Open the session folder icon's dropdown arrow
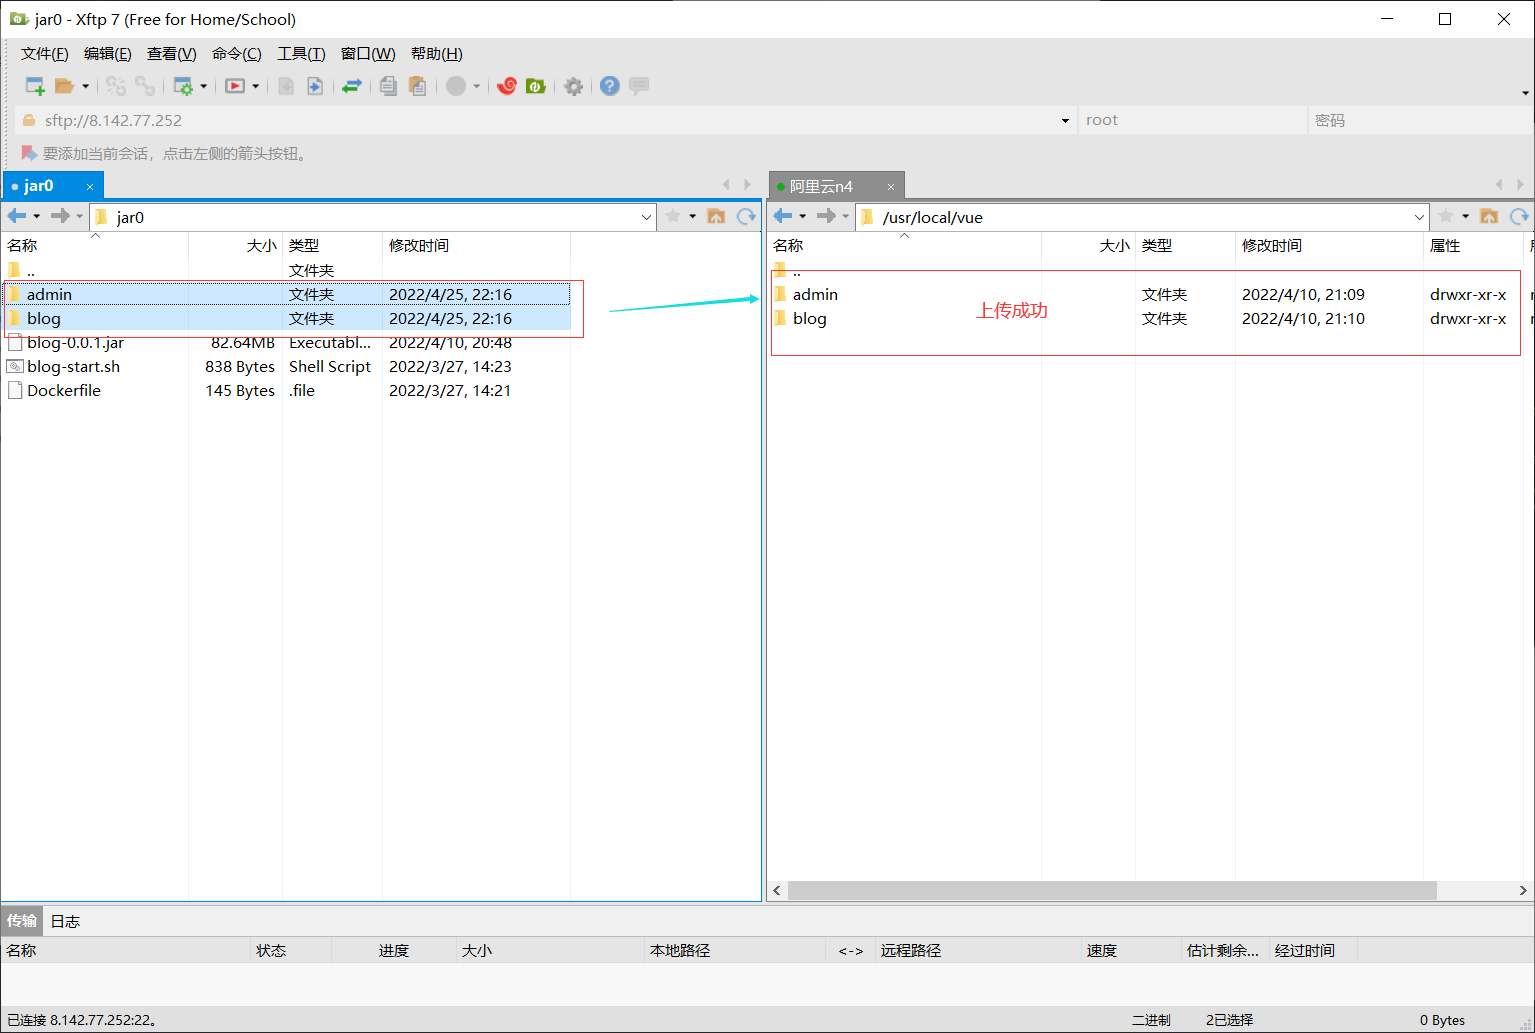This screenshot has width=1535, height=1033. pos(85,86)
